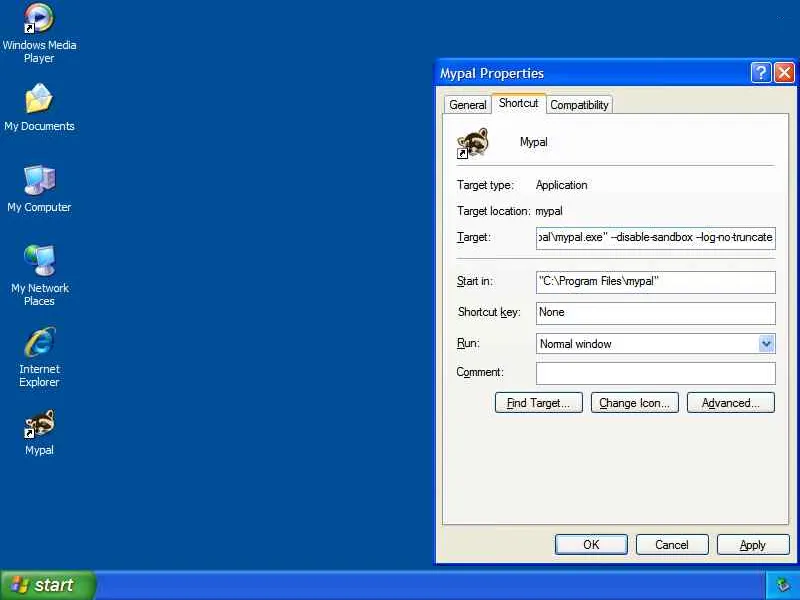Click the 'Start in:' label

point(474,281)
